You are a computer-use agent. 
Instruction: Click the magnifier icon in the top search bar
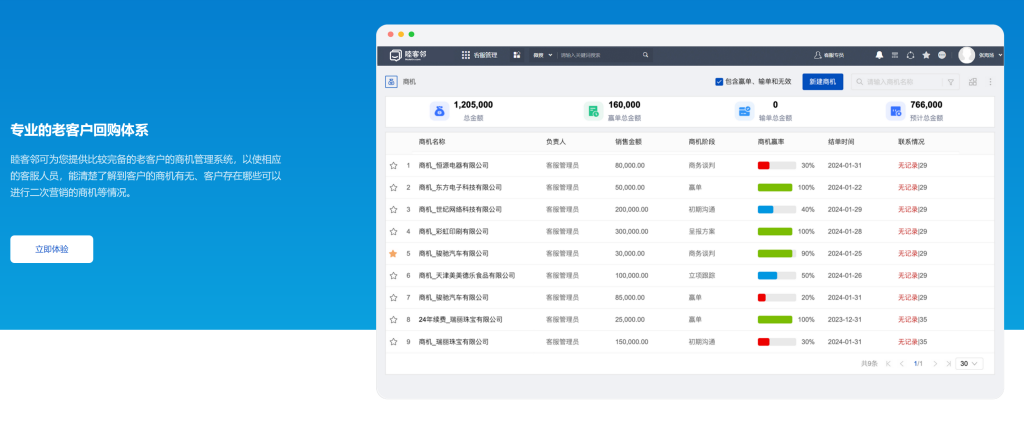pos(645,55)
